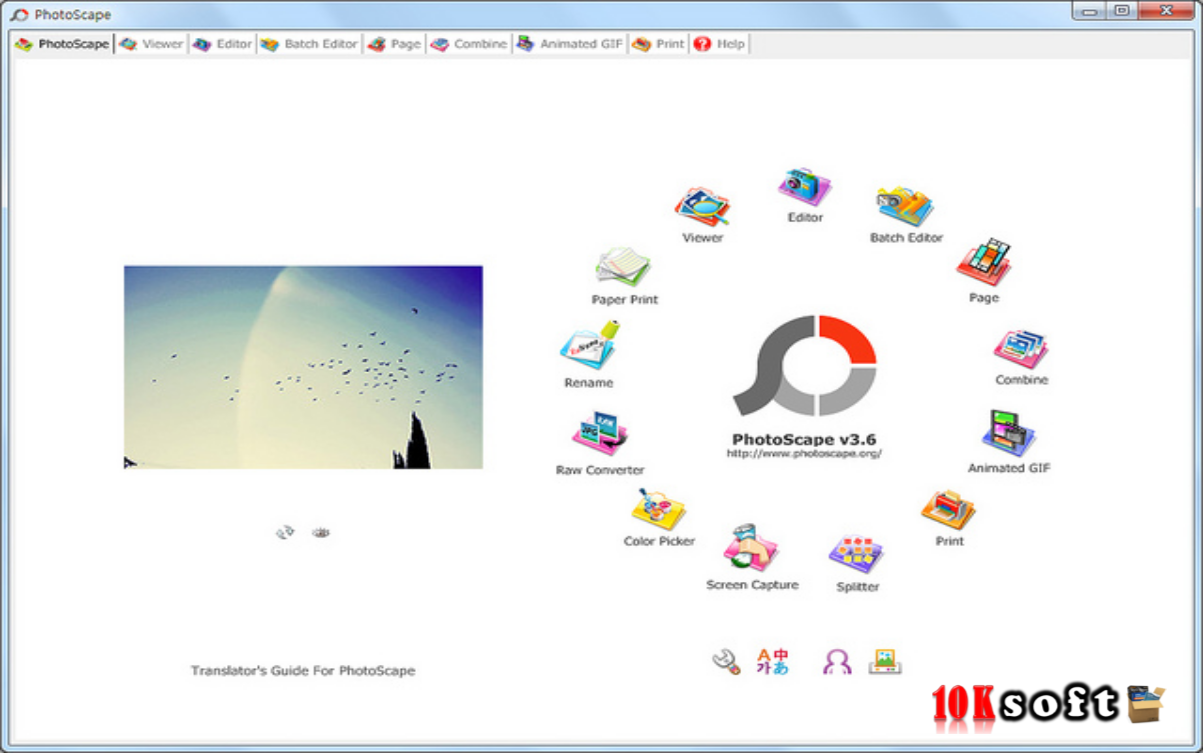1203x753 pixels.
Task: Launch the Combine icon on the right
Action: pos(1021,350)
